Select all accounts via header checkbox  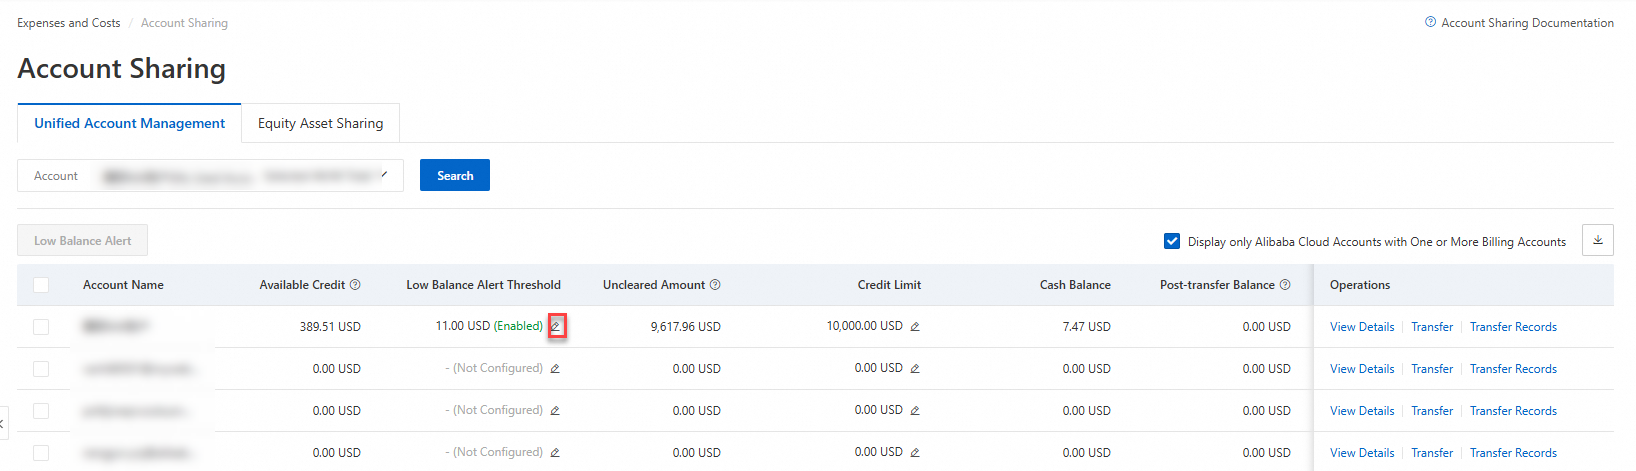click(x=41, y=285)
